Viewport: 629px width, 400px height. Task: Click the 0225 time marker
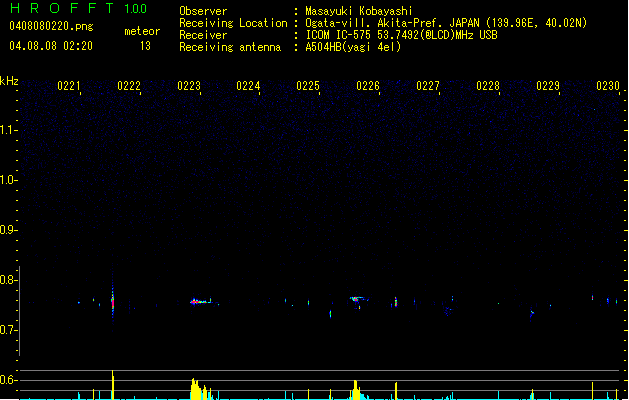(x=308, y=86)
